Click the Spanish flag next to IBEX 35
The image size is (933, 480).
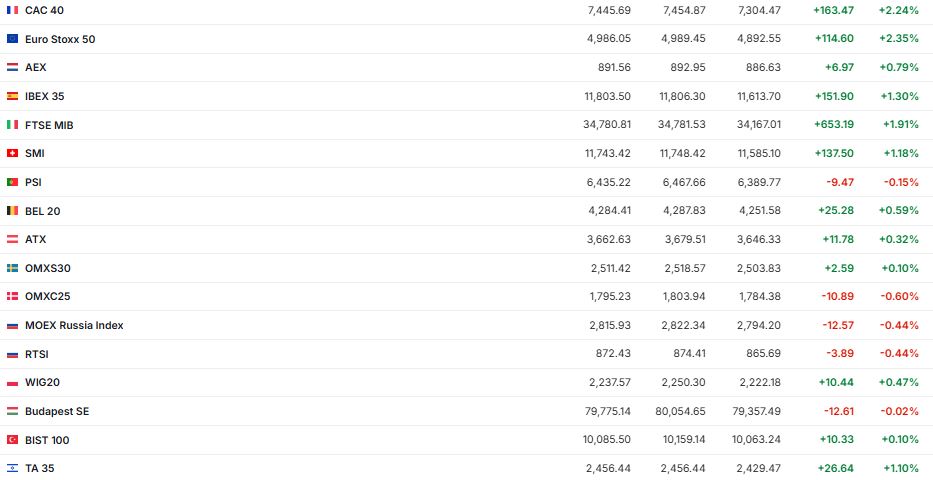(12, 96)
